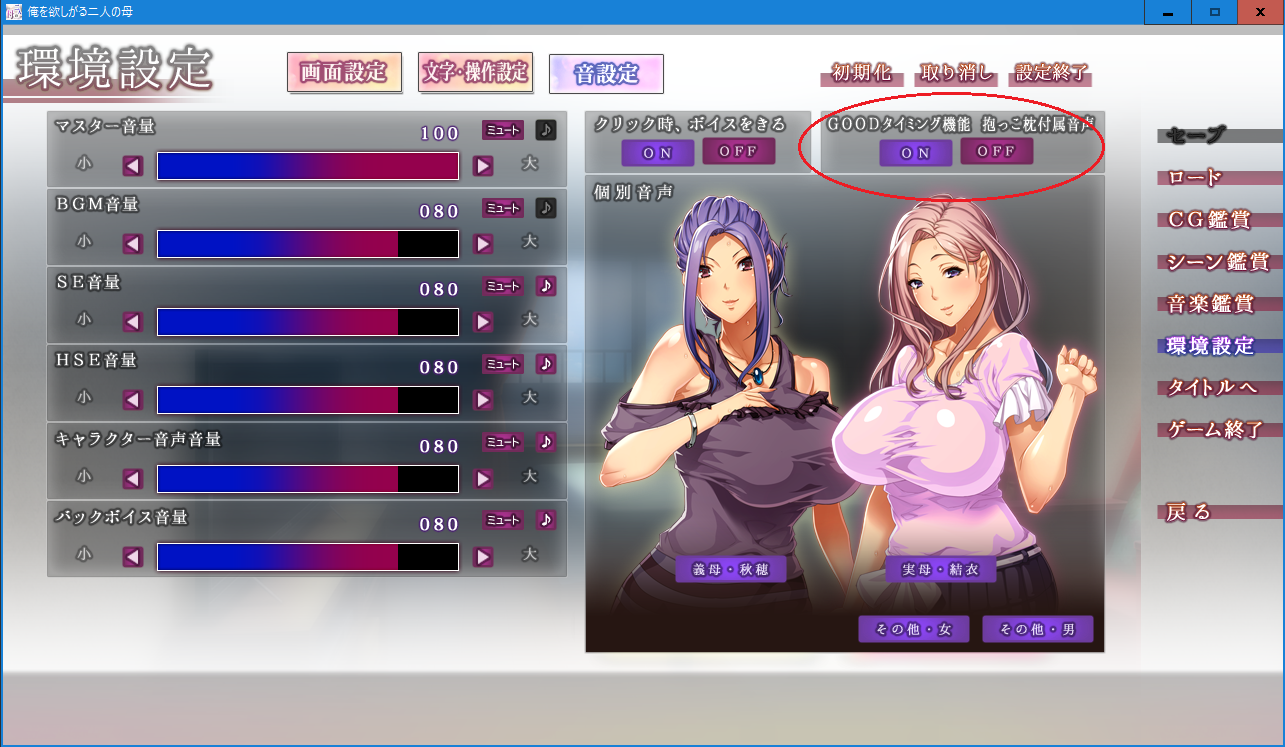
Task: Turn OFF GOODタイミング機能 抱っこ枕付属音声
Action: pyautogui.click(x=997, y=151)
